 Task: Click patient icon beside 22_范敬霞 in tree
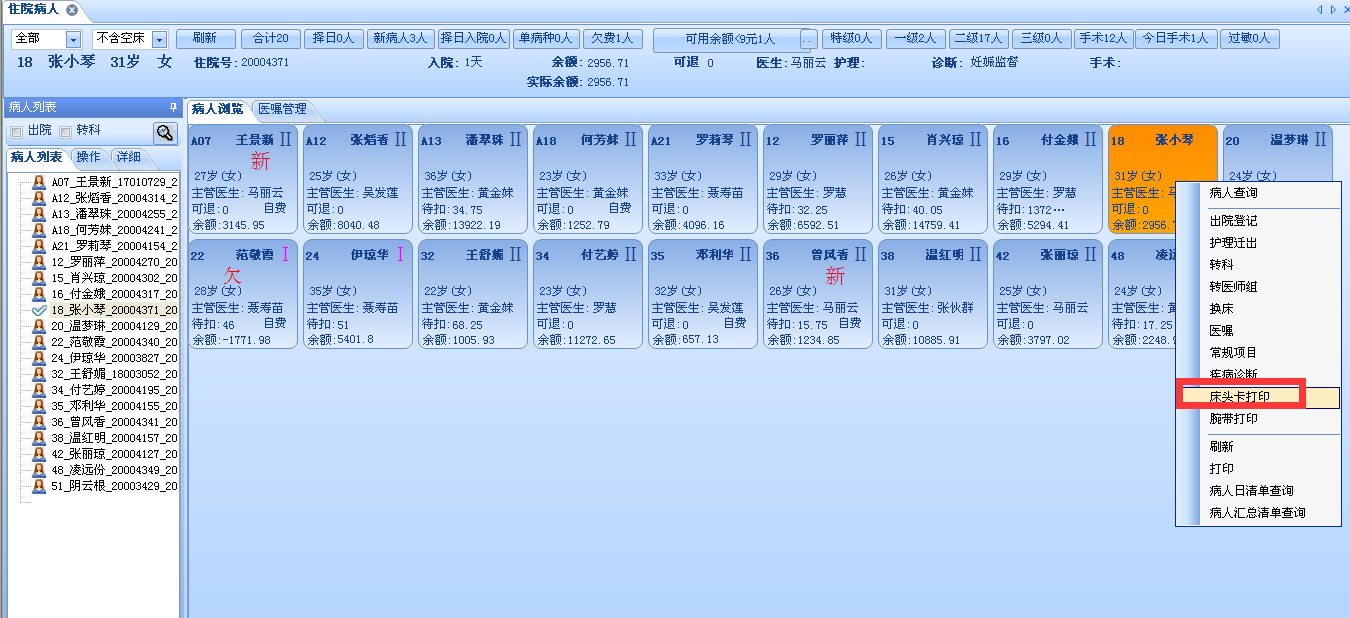pos(39,342)
